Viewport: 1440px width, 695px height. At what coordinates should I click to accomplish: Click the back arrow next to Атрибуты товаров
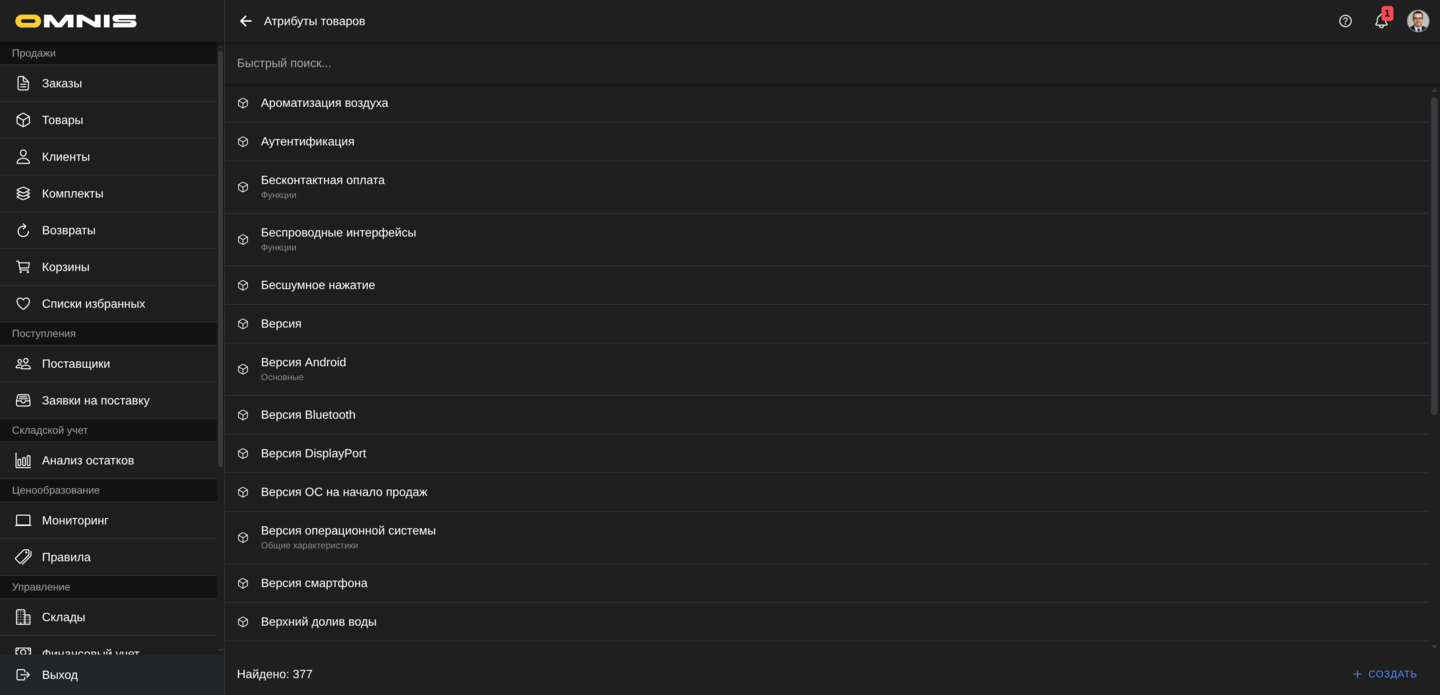(x=246, y=21)
